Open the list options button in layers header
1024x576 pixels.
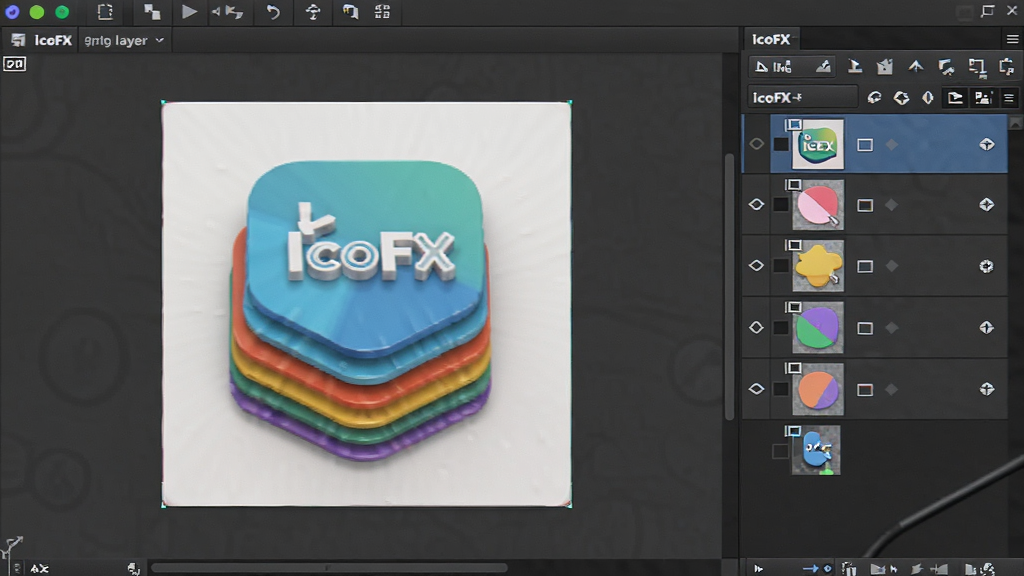click(x=1009, y=98)
